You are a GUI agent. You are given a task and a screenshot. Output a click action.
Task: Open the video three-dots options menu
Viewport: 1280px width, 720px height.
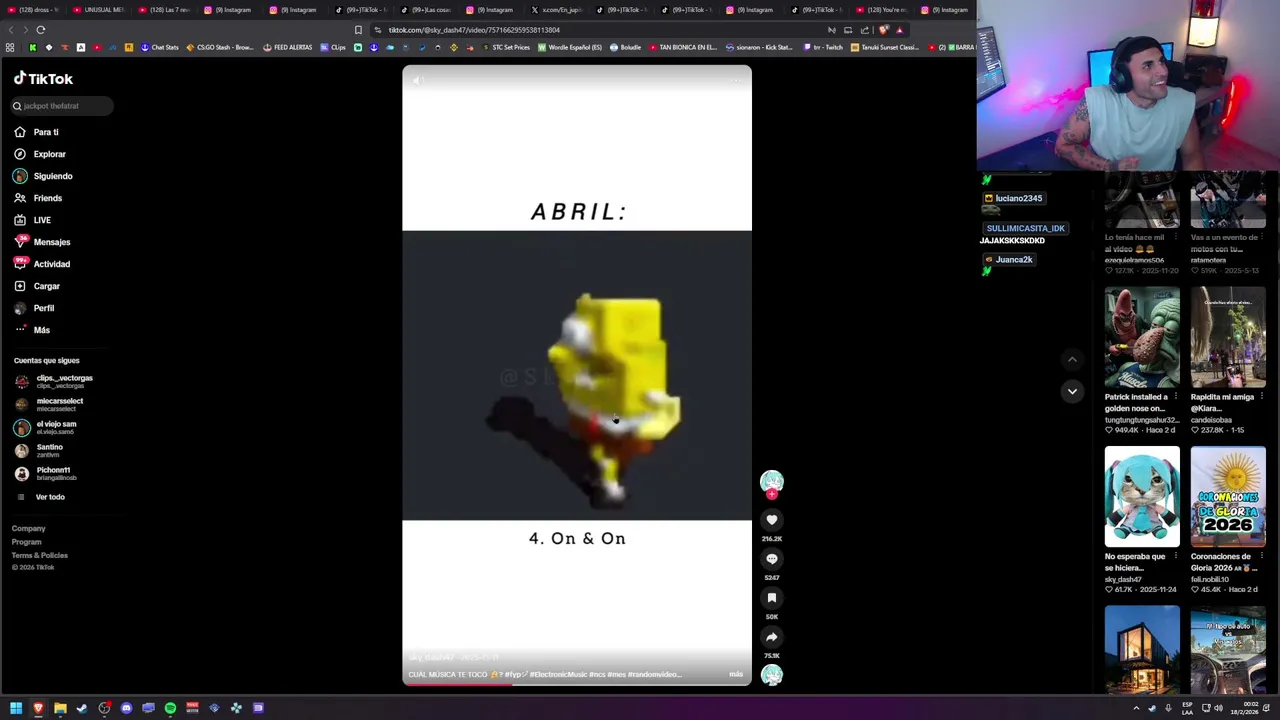pos(736,81)
